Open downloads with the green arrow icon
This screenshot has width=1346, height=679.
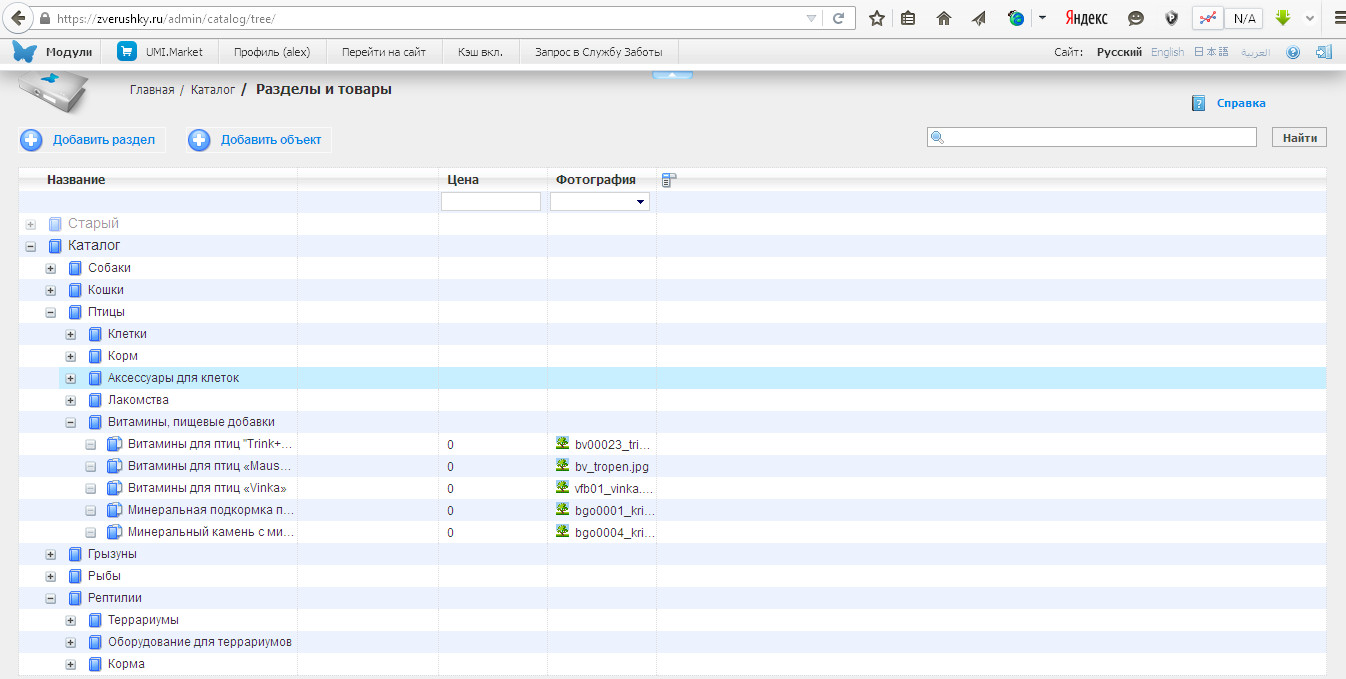(x=1283, y=18)
